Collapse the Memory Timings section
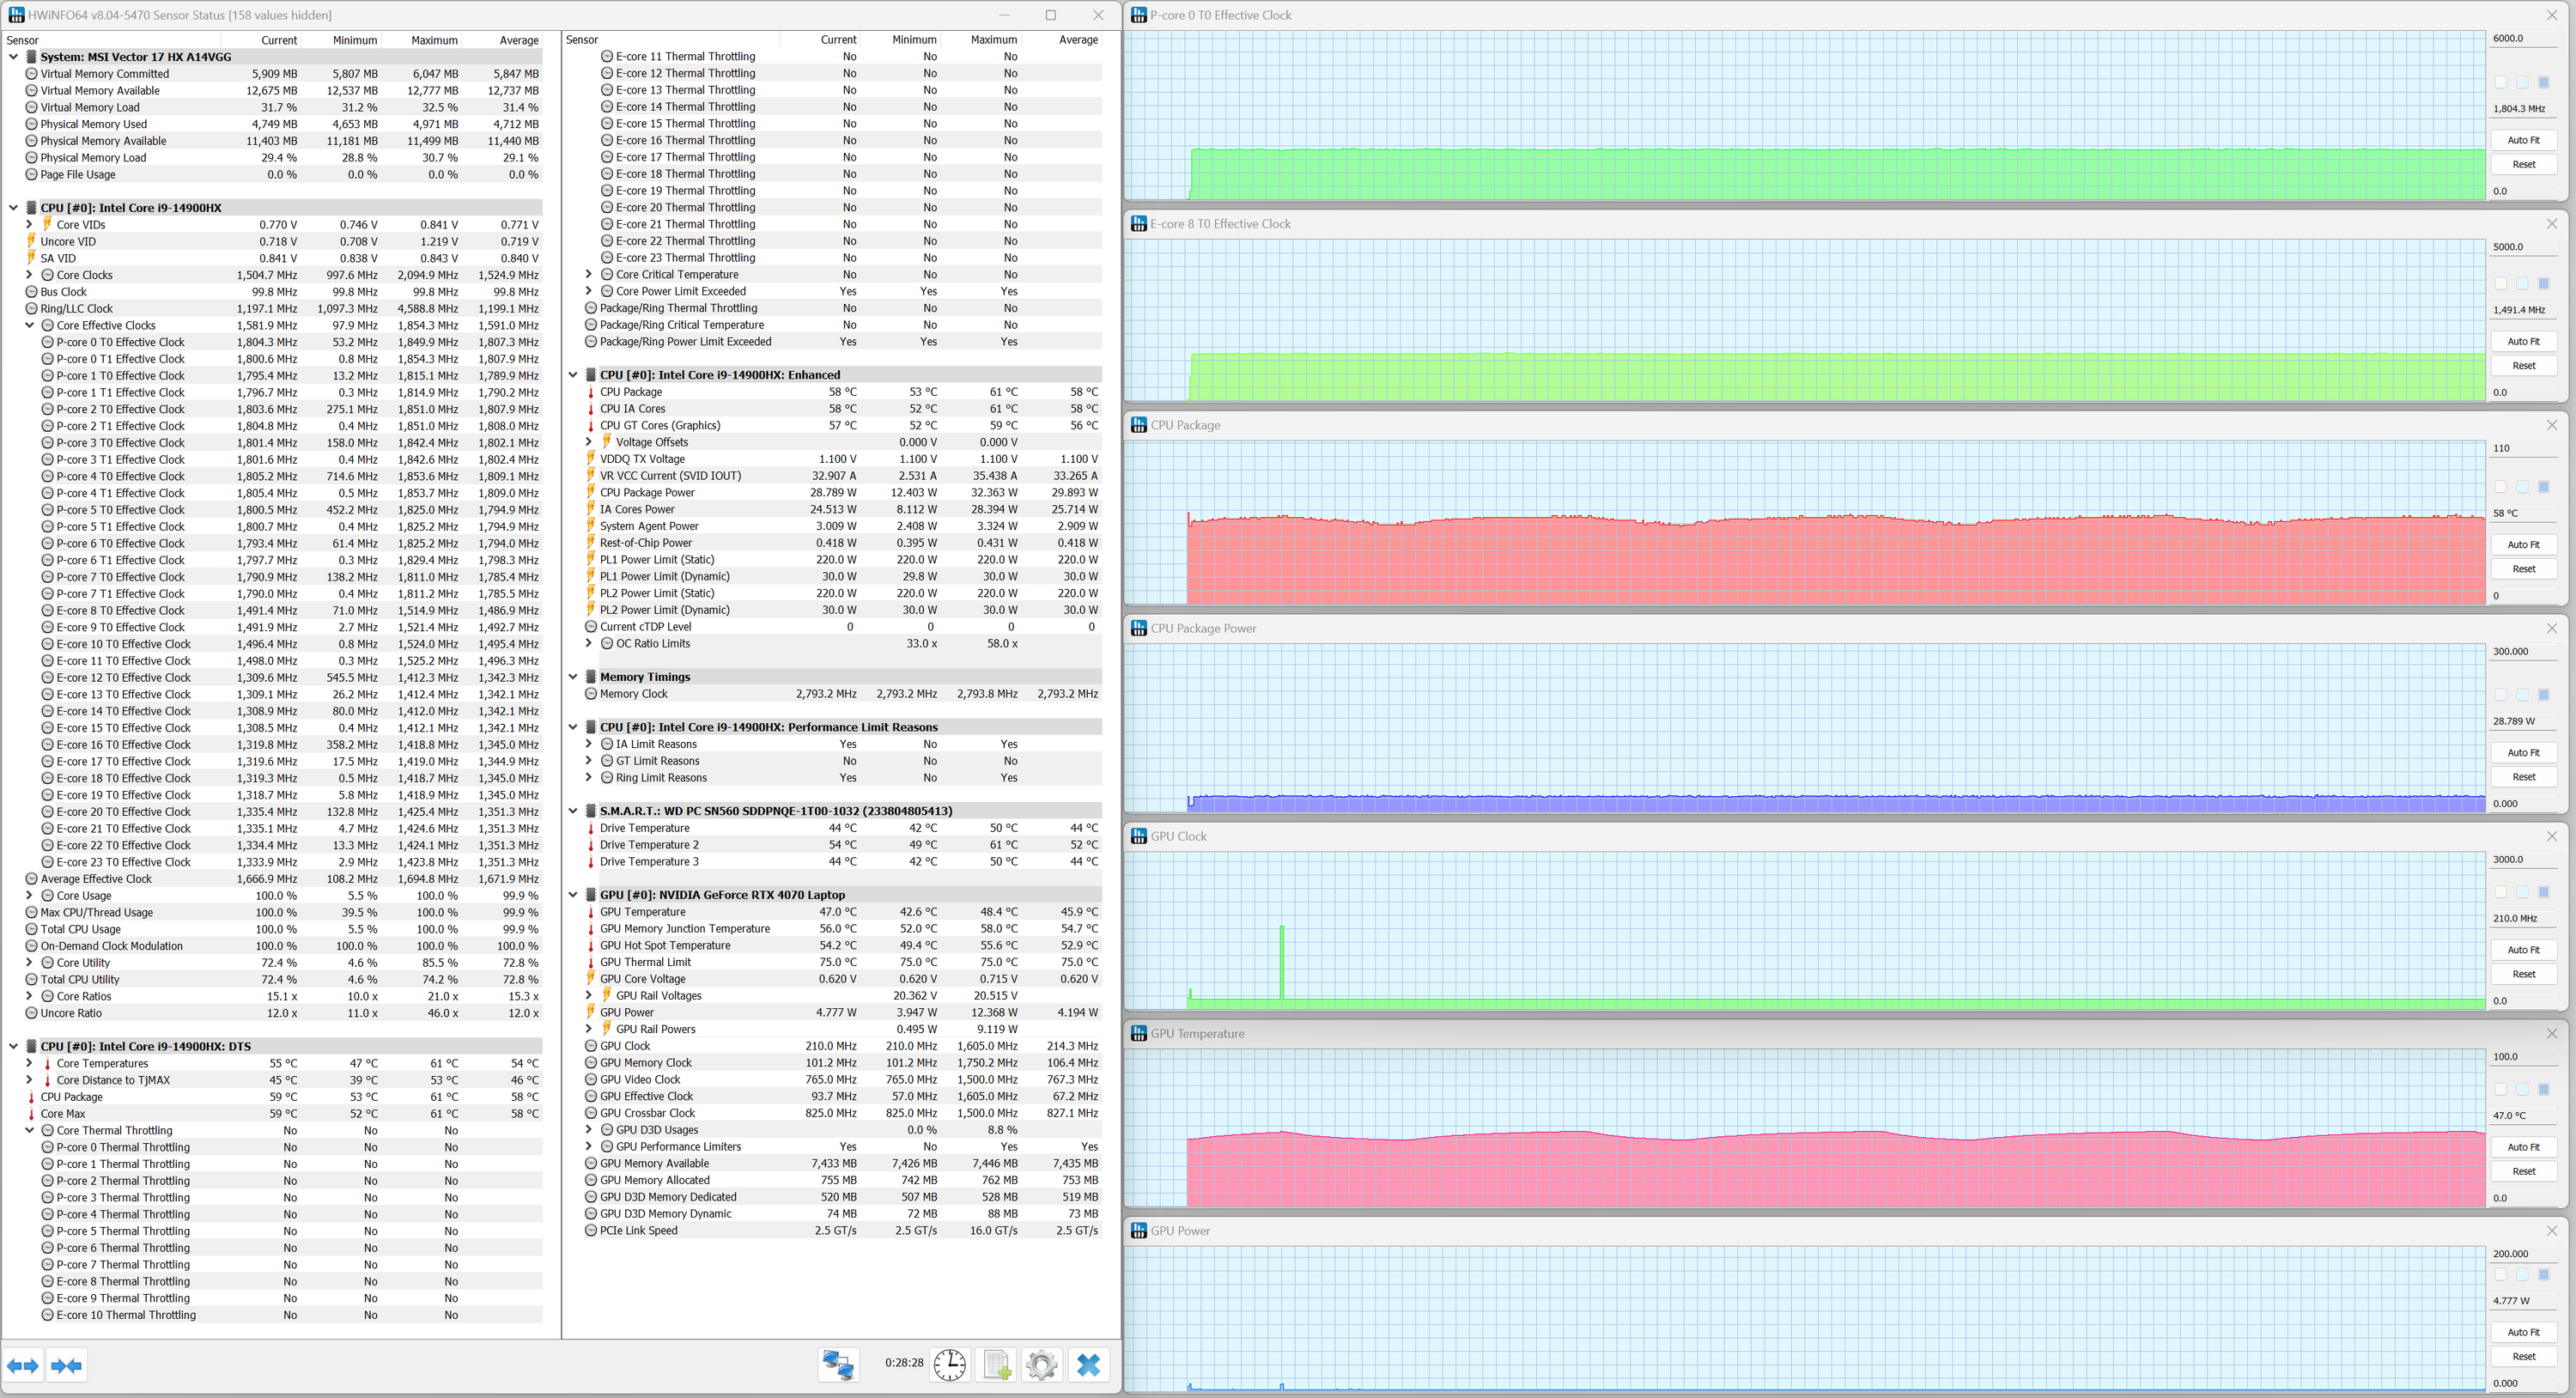The height and width of the screenshot is (1398, 2576). click(573, 677)
